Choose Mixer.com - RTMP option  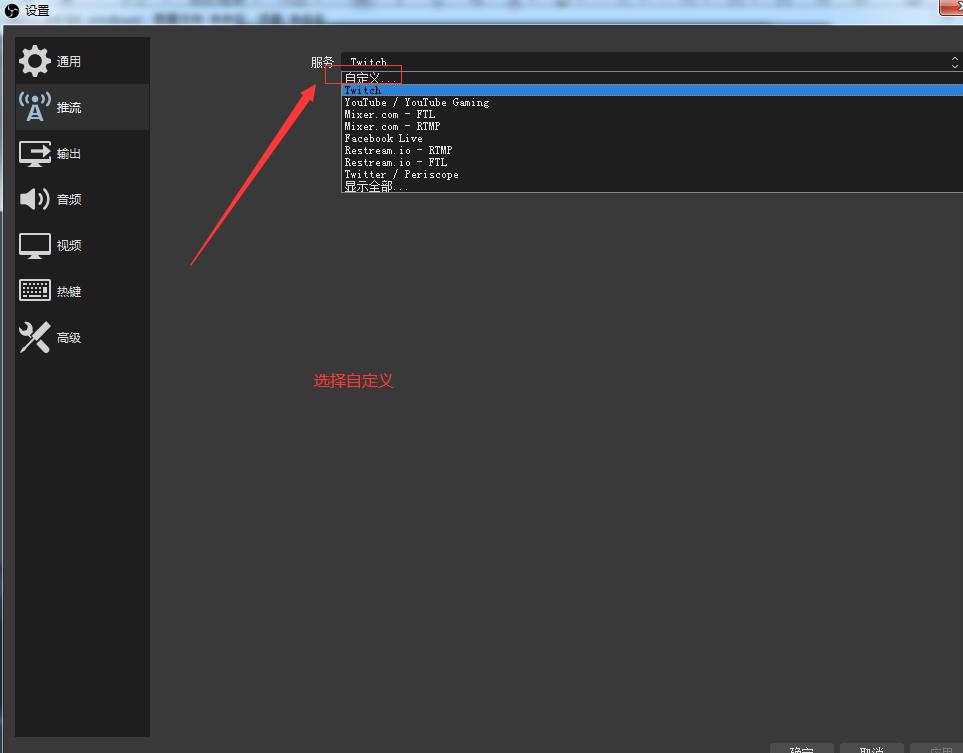coord(392,126)
